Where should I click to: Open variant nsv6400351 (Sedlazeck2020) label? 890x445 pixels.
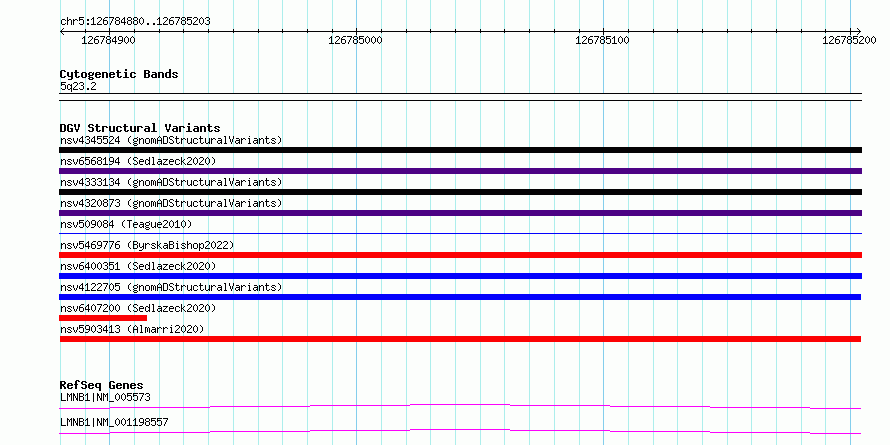(138, 266)
